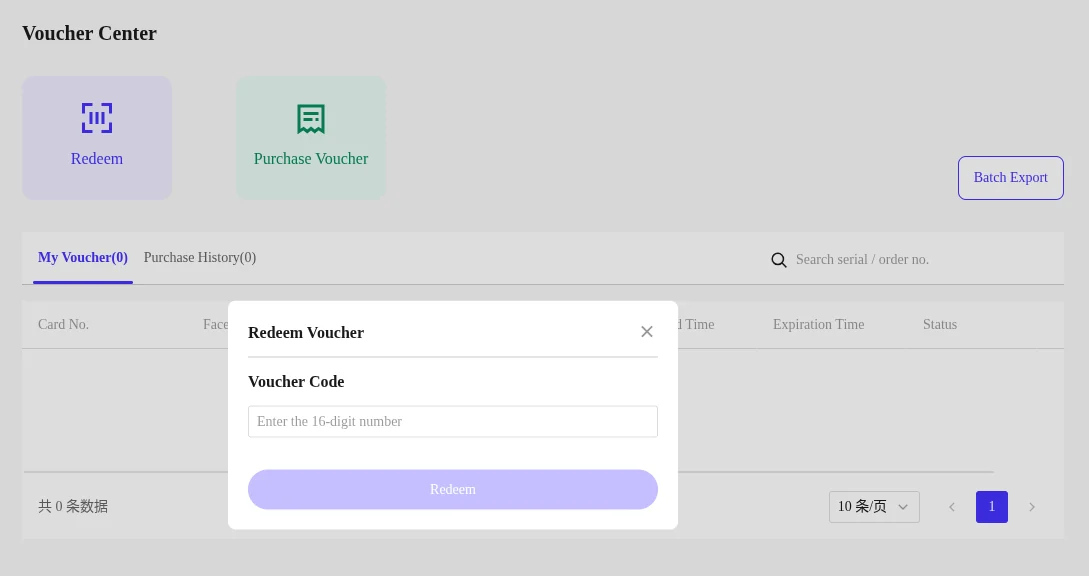
Task: Open the 10 条/页 page size dropdown
Action: tap(874, 507)
